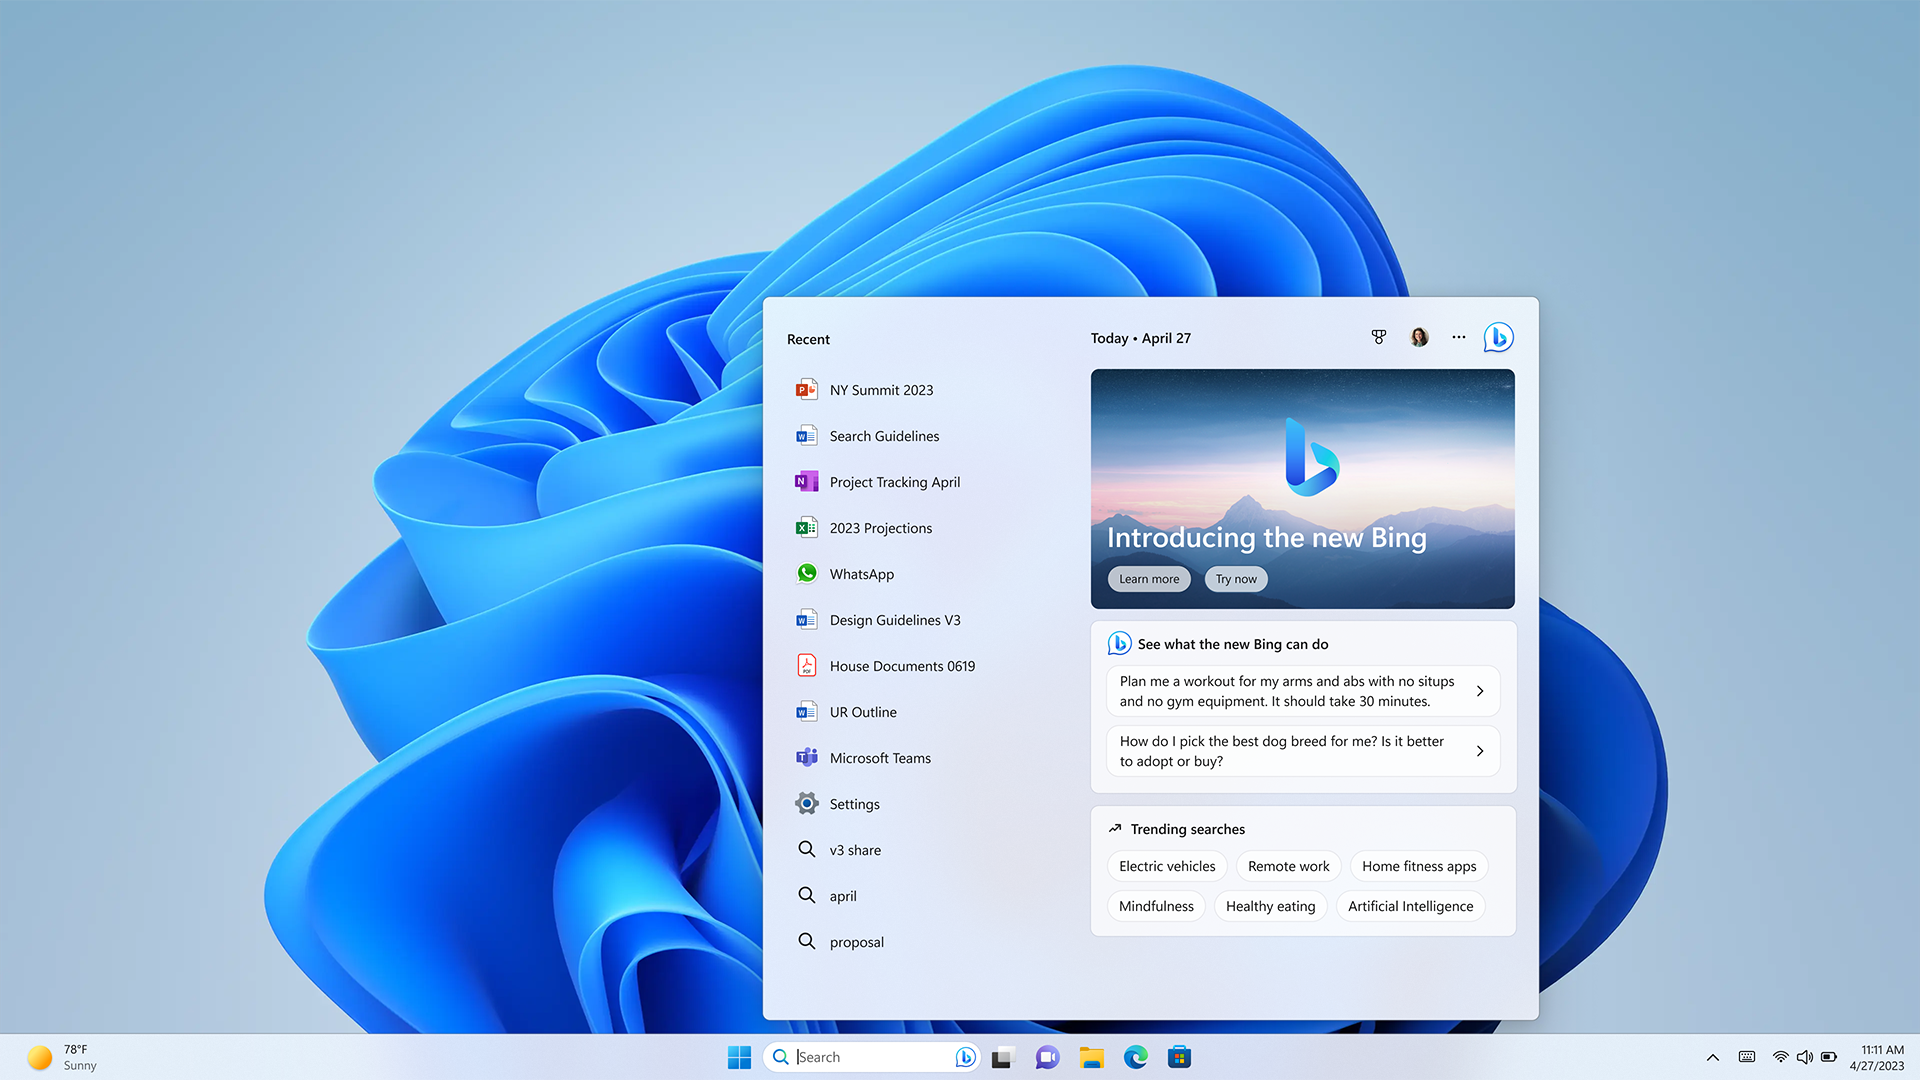Toggle the trophy/rewards icon at top
Image resolution: width=1920 pixels, height=1080 pixels.
[1377, 336]
